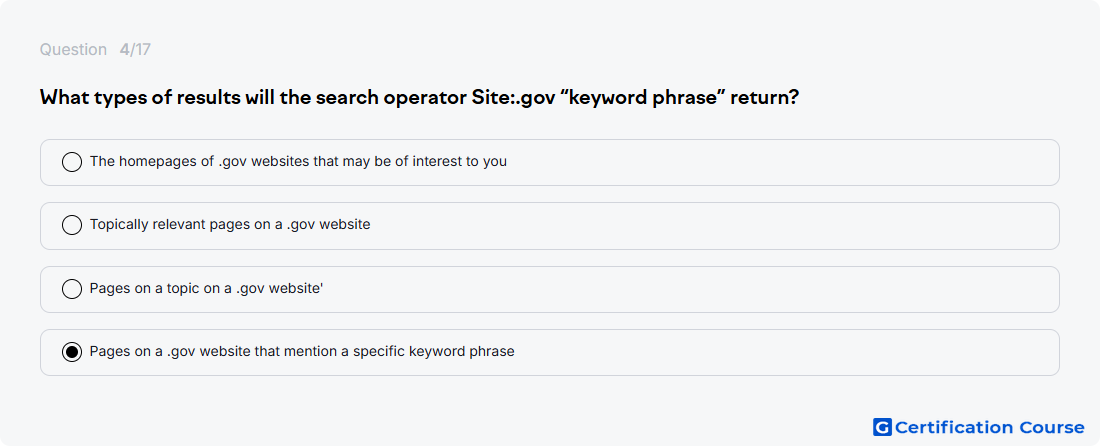Click the "Pages on a topic on a .gov website'" text
Screen dimensions: 1100x446
(x=206, y=288)
